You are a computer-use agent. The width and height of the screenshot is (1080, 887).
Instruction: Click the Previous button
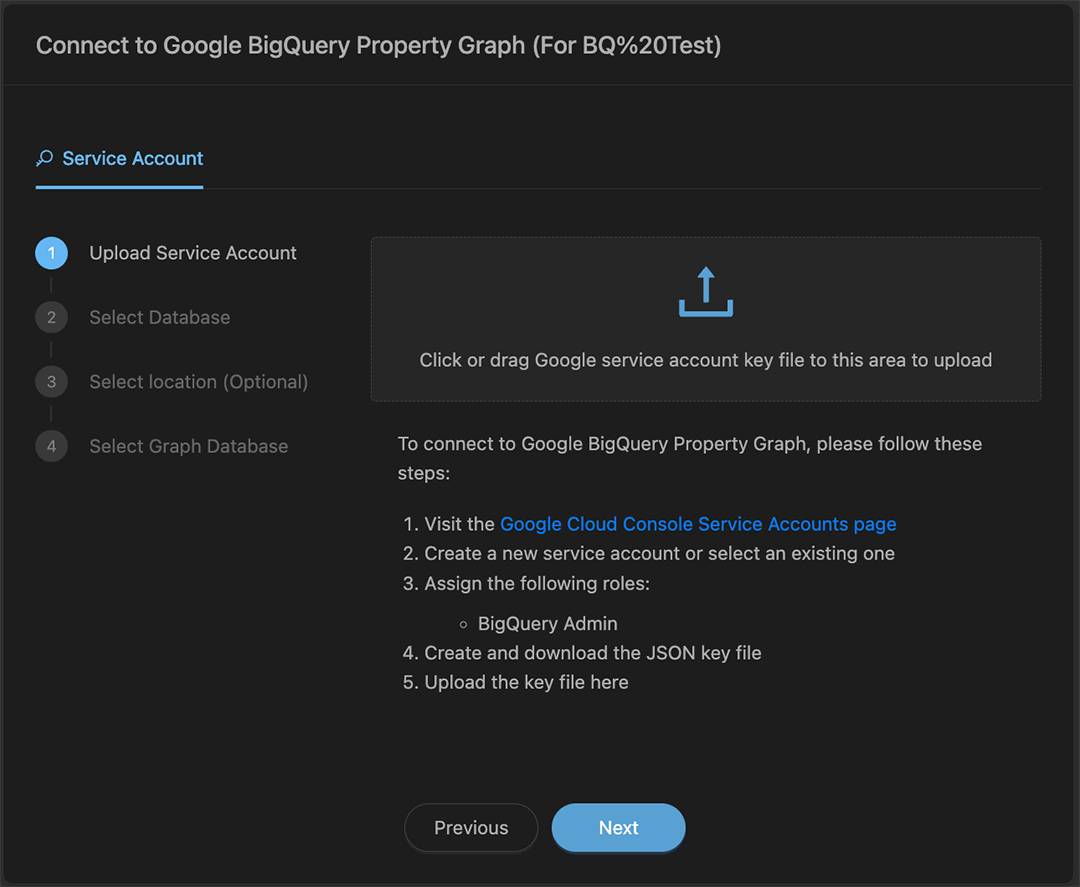coord(471,828)
